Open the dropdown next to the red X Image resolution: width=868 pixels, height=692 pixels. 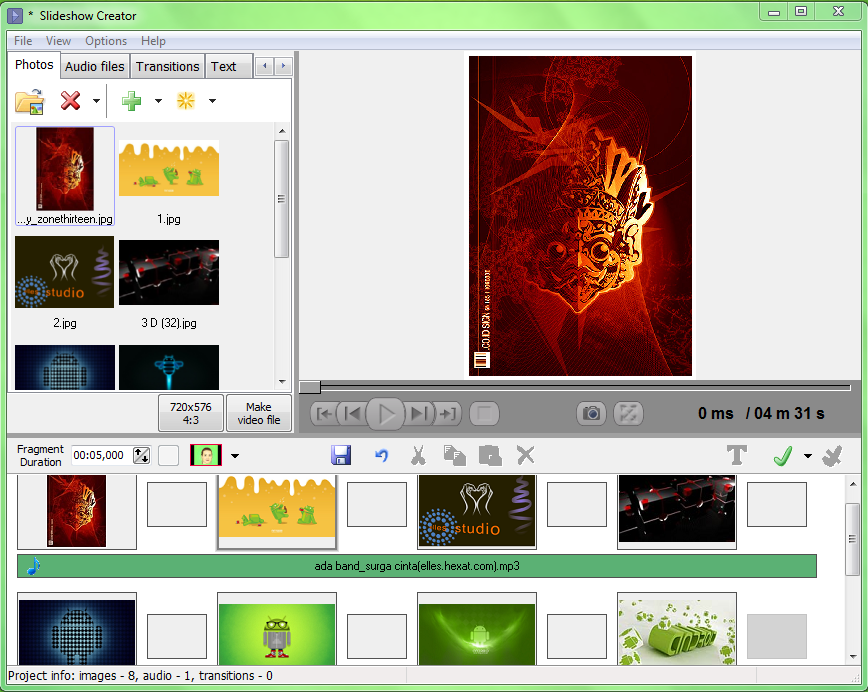click(96, 101)
